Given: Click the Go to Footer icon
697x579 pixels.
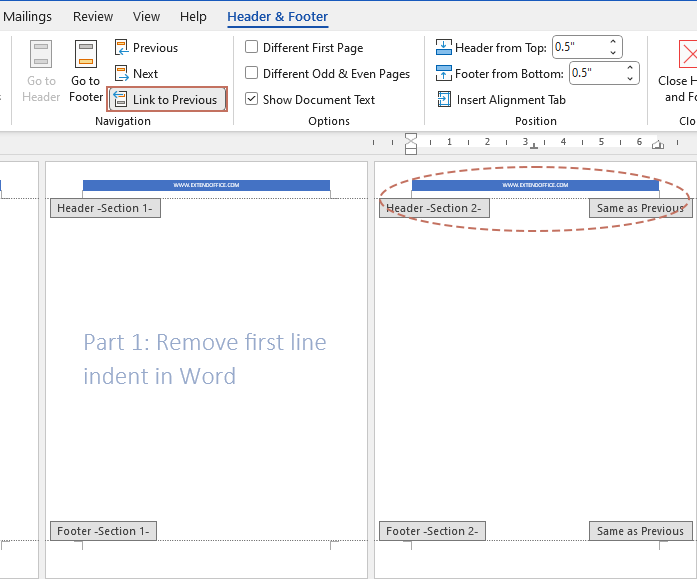Looking at the screenshot, I should [86, 56].
